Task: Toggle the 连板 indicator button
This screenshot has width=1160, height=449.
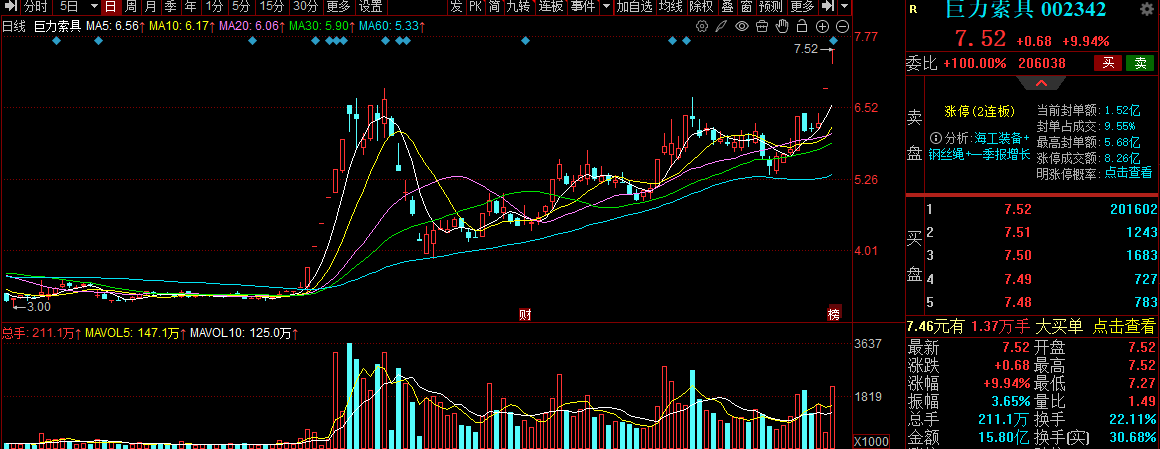Action: 550,7
